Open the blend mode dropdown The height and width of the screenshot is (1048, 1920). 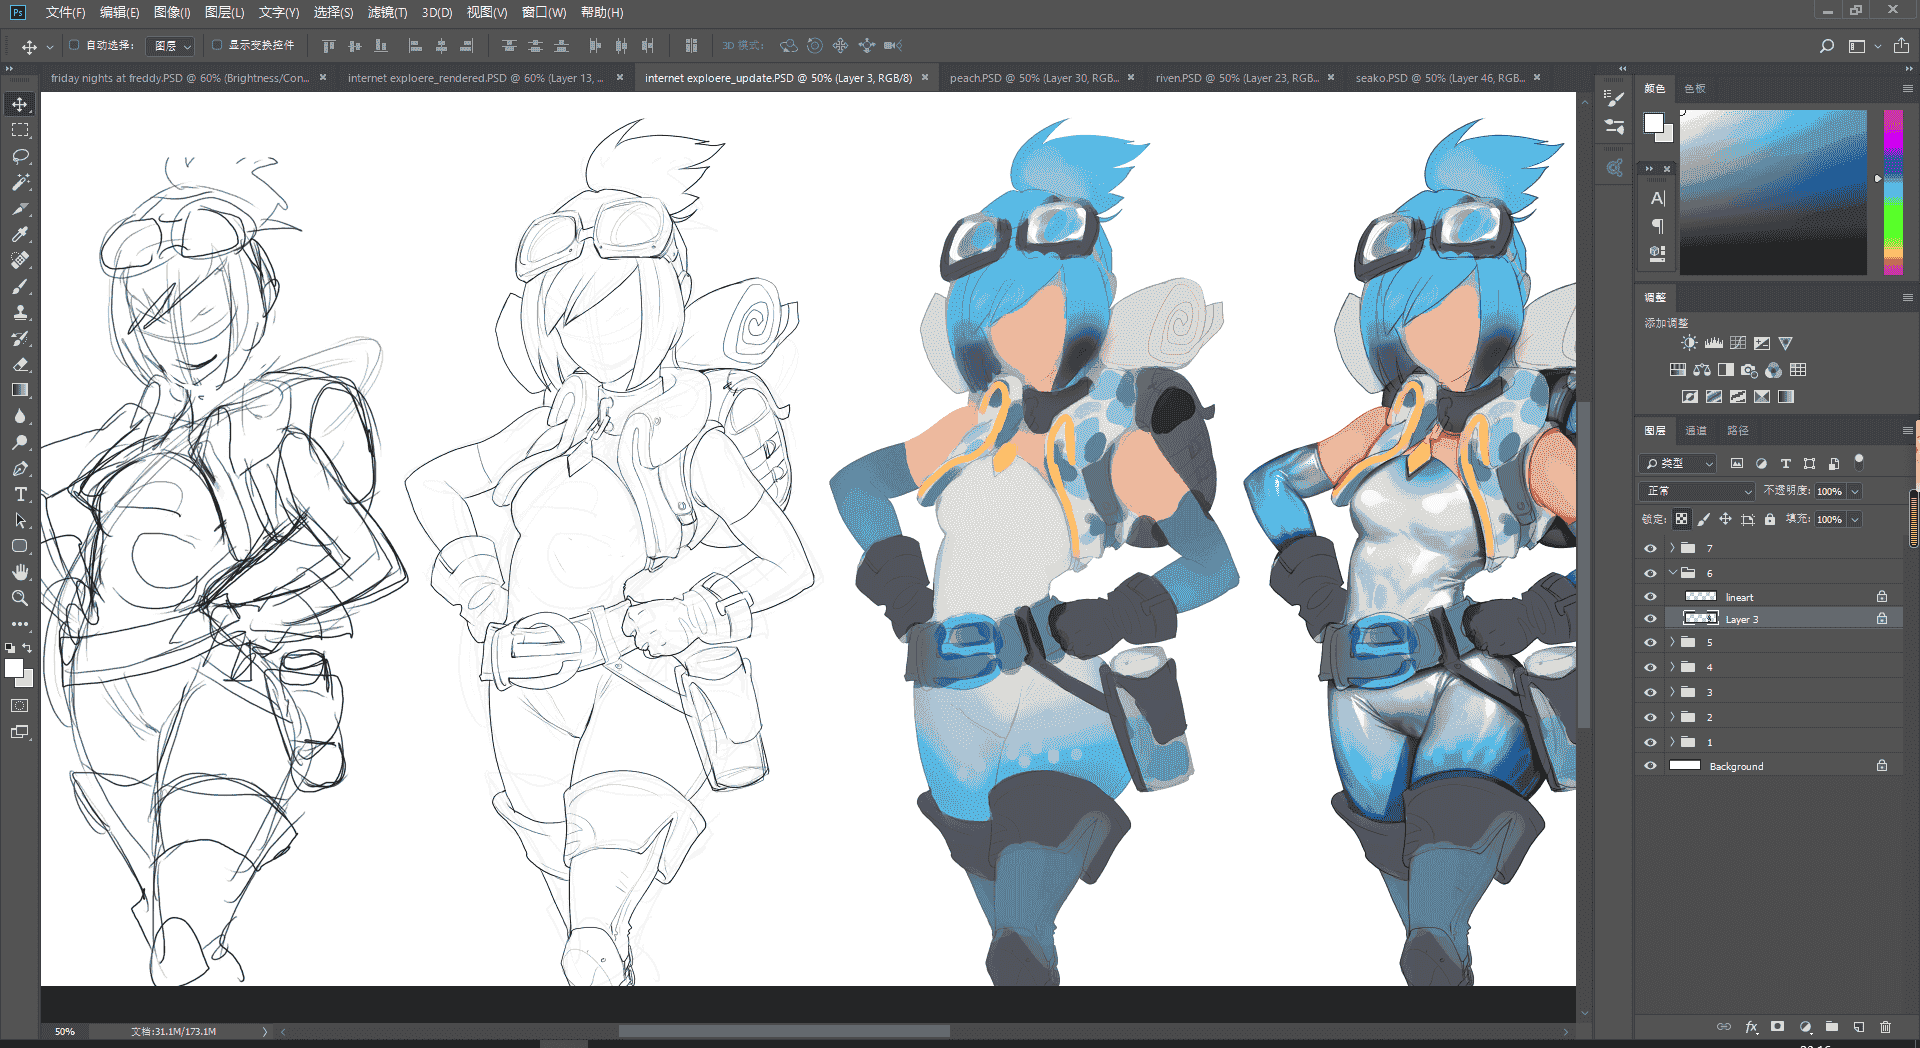coord(1698,491)
